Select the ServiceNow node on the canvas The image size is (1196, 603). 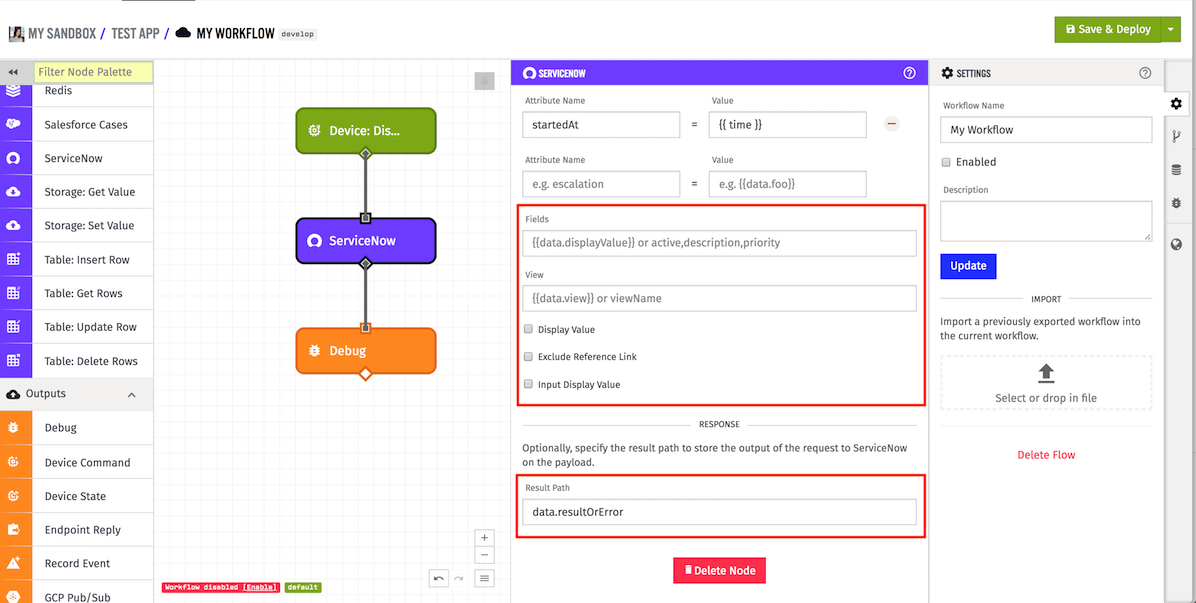(365, 241)
